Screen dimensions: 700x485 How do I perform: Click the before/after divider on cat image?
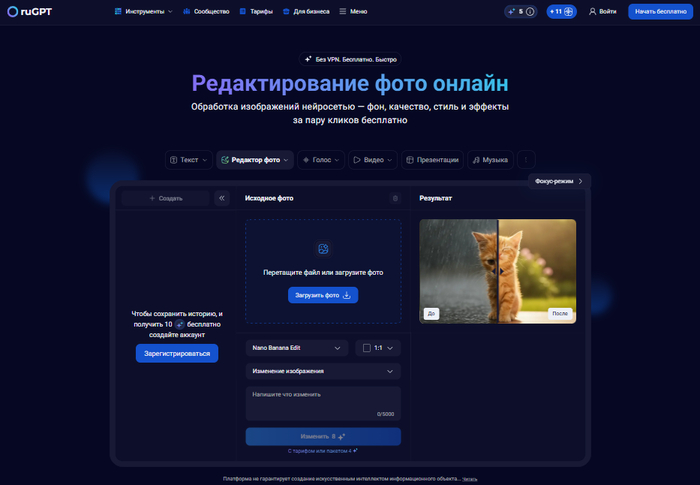[497, 272]
